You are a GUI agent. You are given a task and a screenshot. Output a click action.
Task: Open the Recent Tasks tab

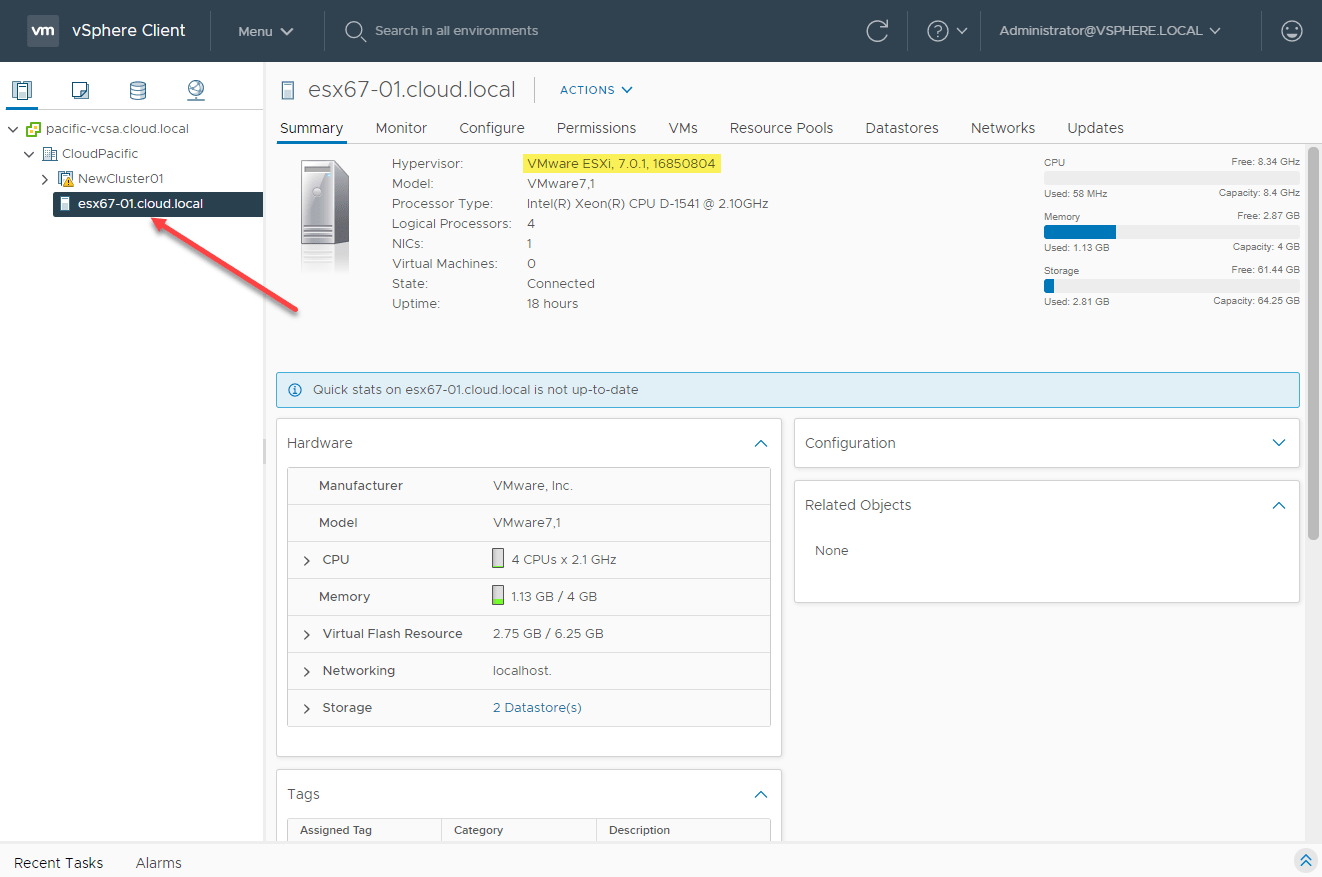(x=59, y=862)
